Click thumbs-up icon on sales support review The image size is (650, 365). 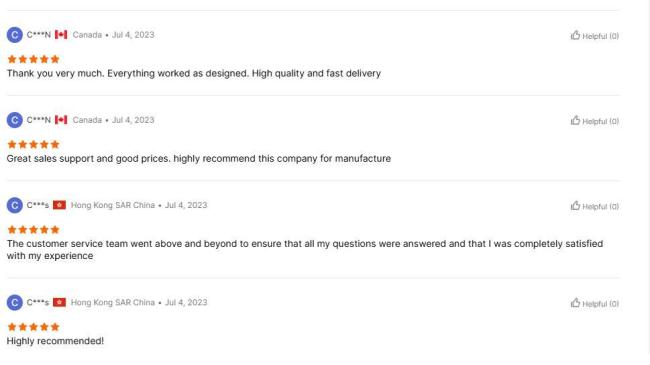coord(575,120)
